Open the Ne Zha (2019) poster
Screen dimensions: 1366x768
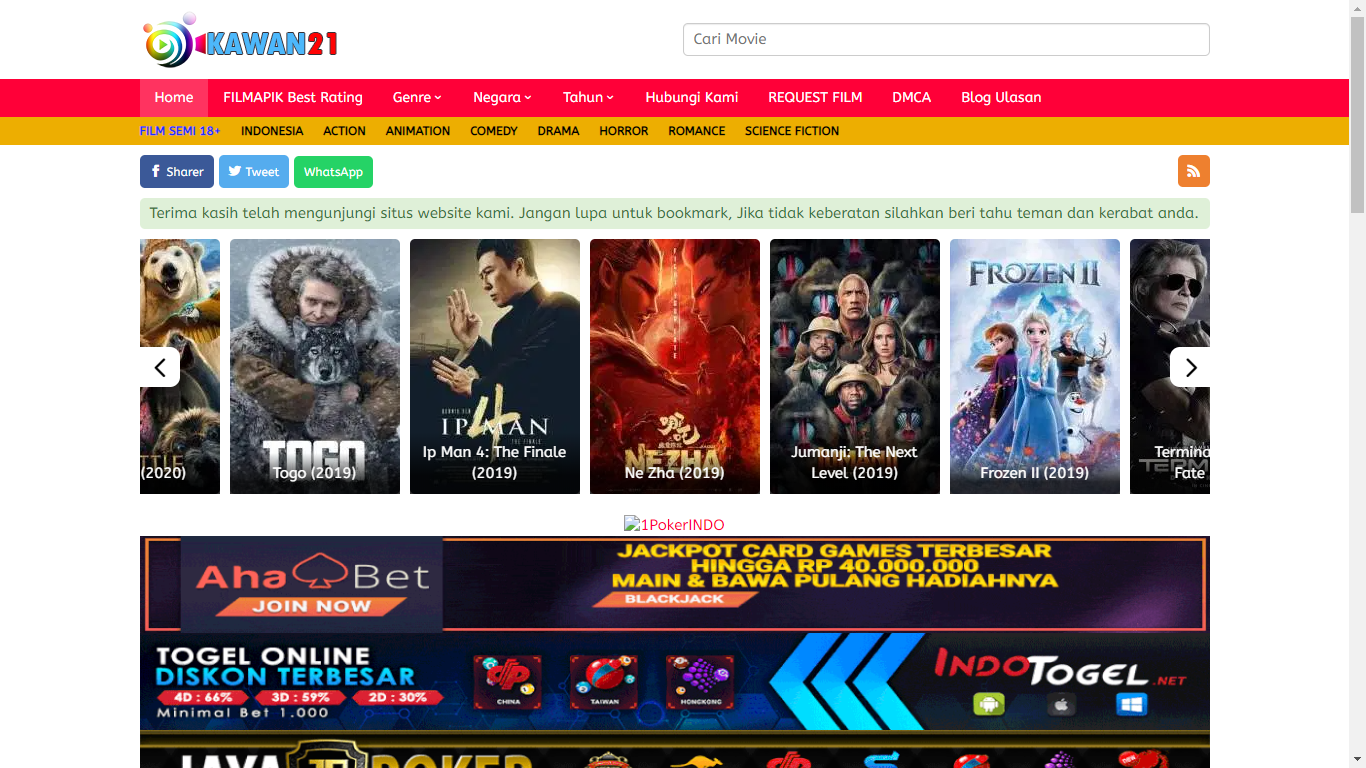(x=675, y=366)
